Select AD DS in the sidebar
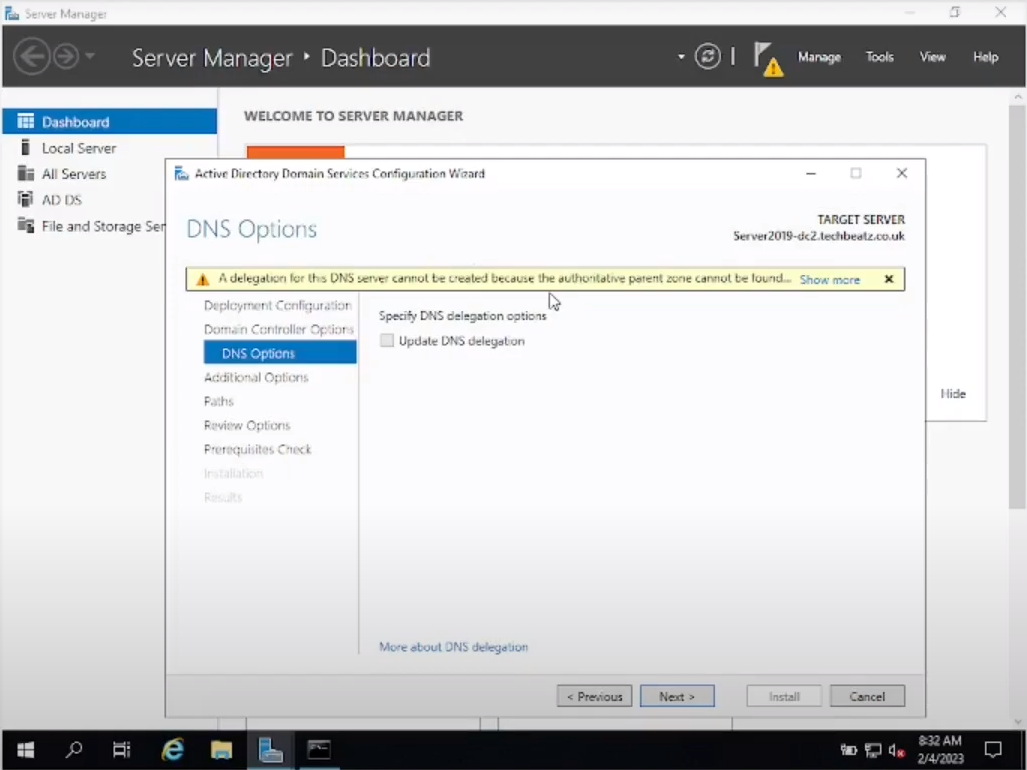This screenshot has width=1027, height=770. coord(62,199)
